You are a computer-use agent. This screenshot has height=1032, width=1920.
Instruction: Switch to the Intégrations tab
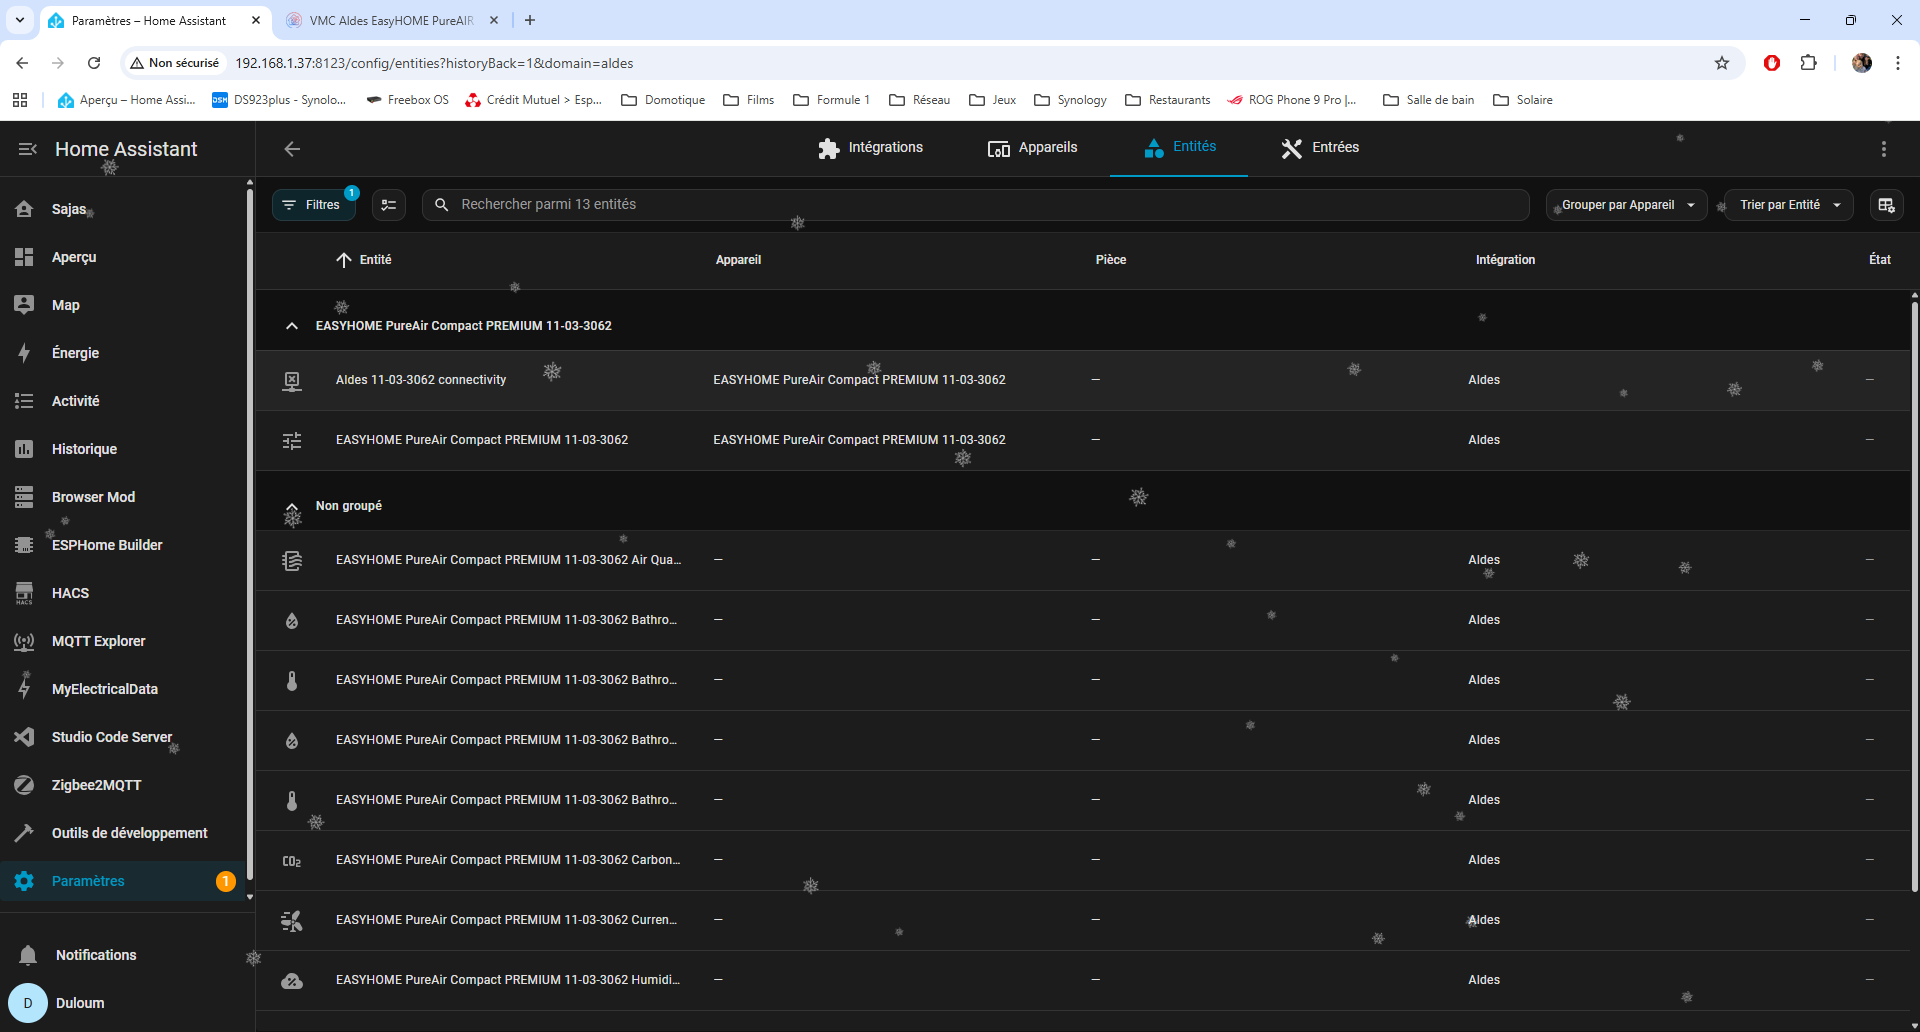870,148
